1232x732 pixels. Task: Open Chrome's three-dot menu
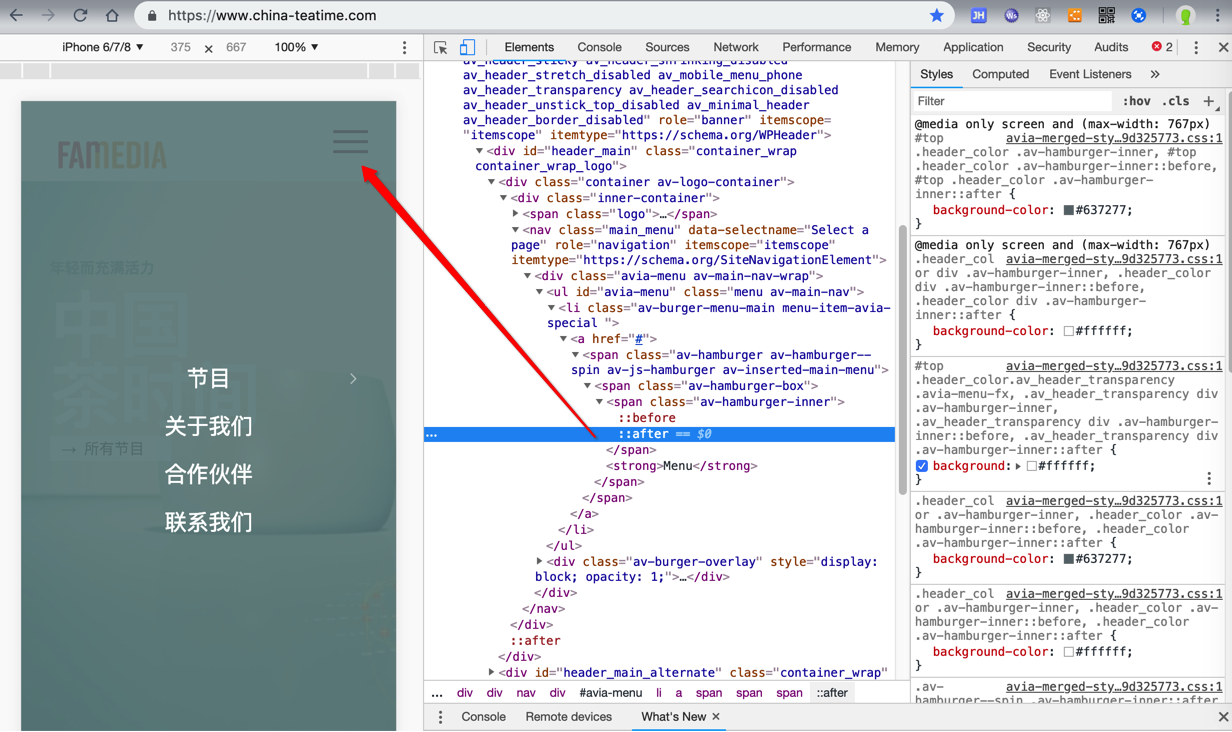(1217, 16)
